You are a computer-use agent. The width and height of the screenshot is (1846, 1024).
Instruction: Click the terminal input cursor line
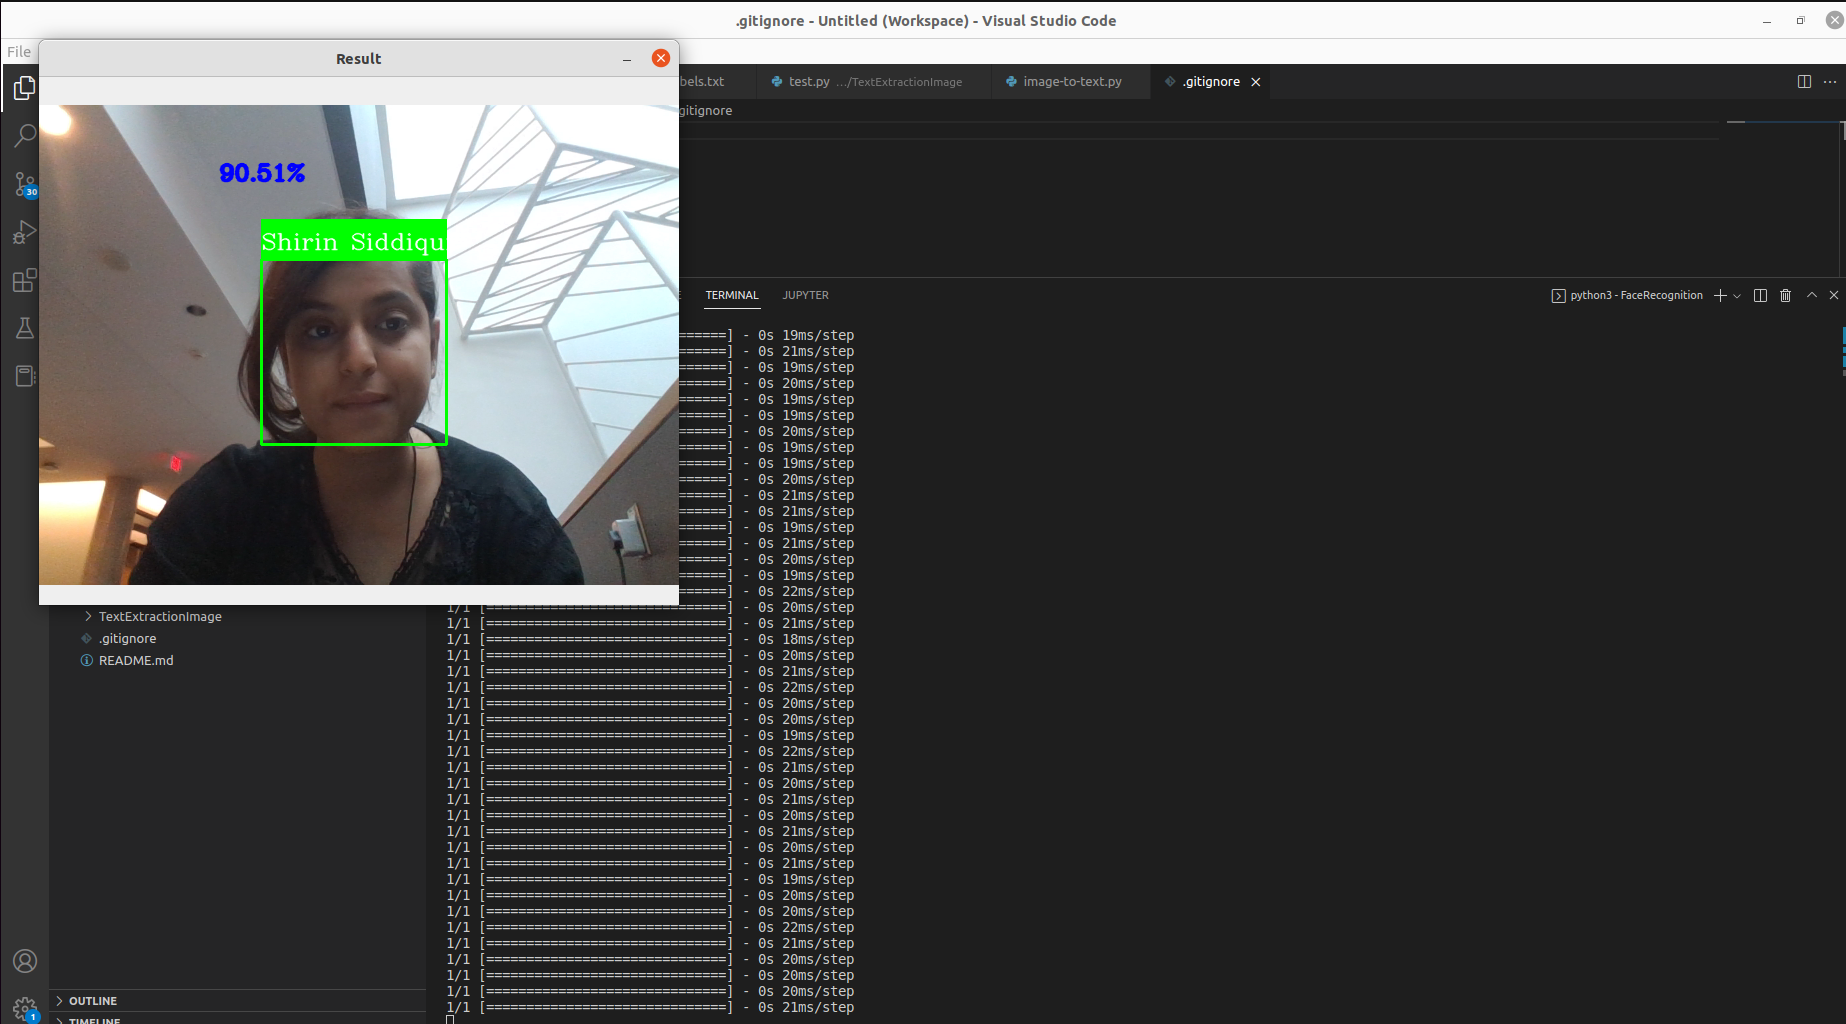tap(450, 1020)
